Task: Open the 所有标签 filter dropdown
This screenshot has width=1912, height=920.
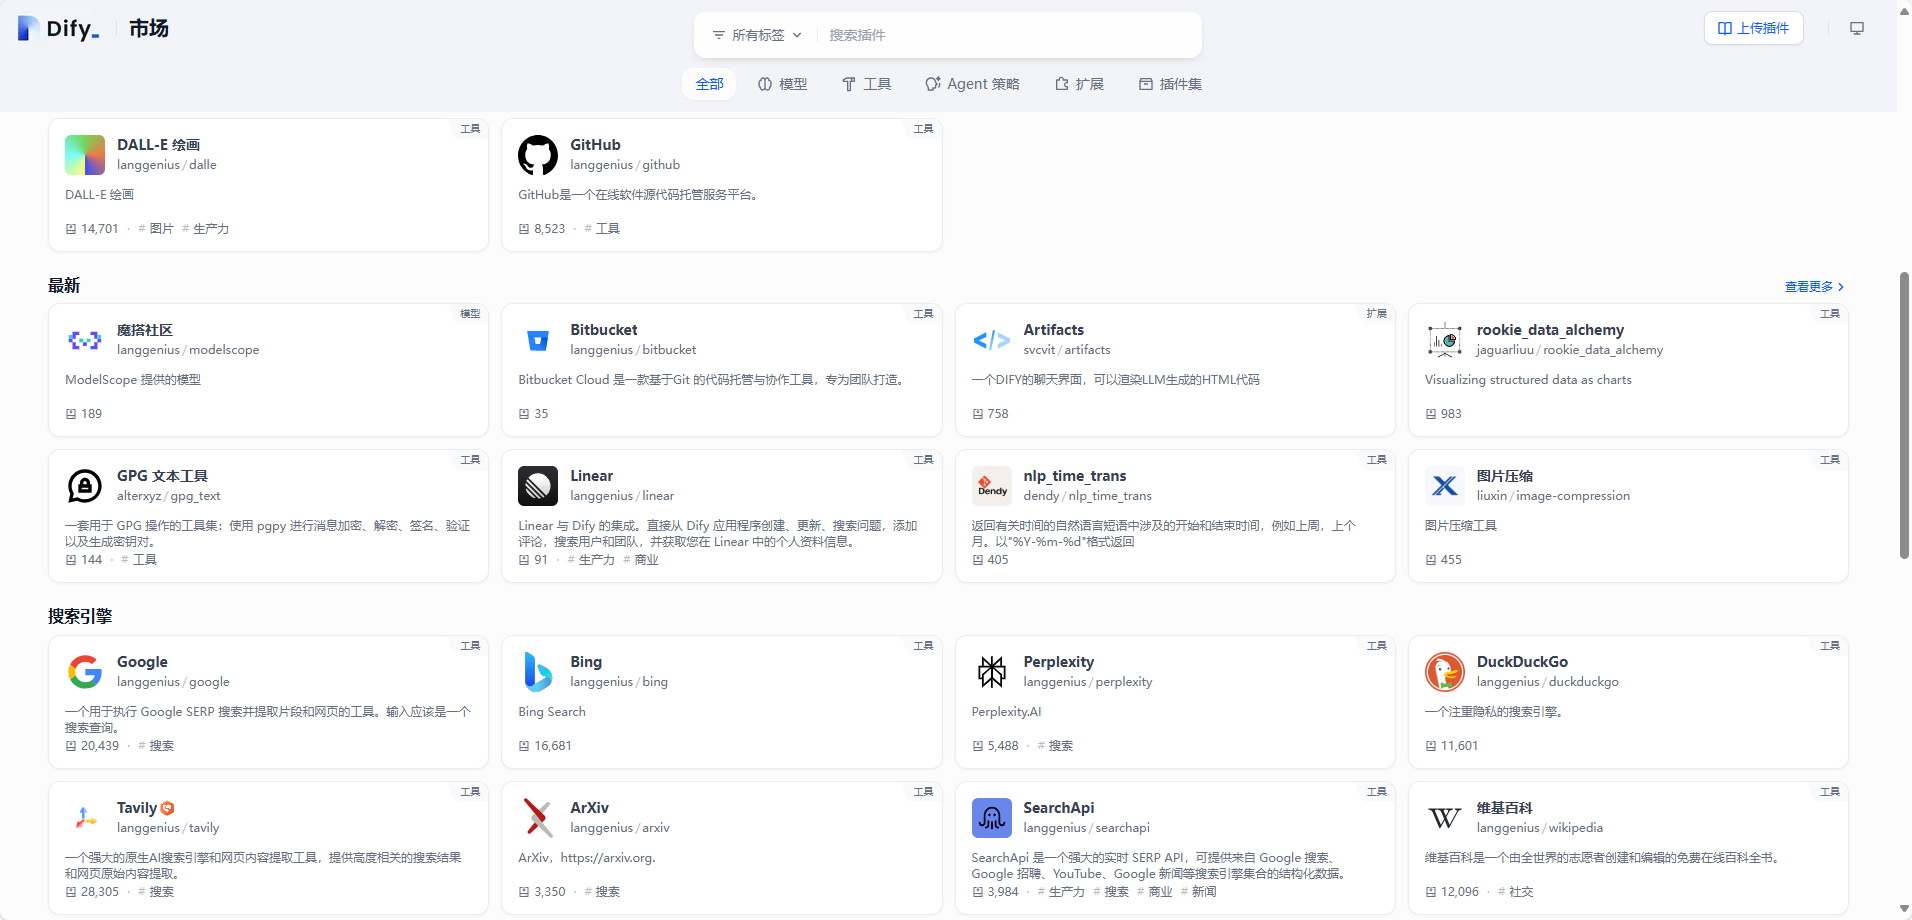Action: (x=756, y=34)
